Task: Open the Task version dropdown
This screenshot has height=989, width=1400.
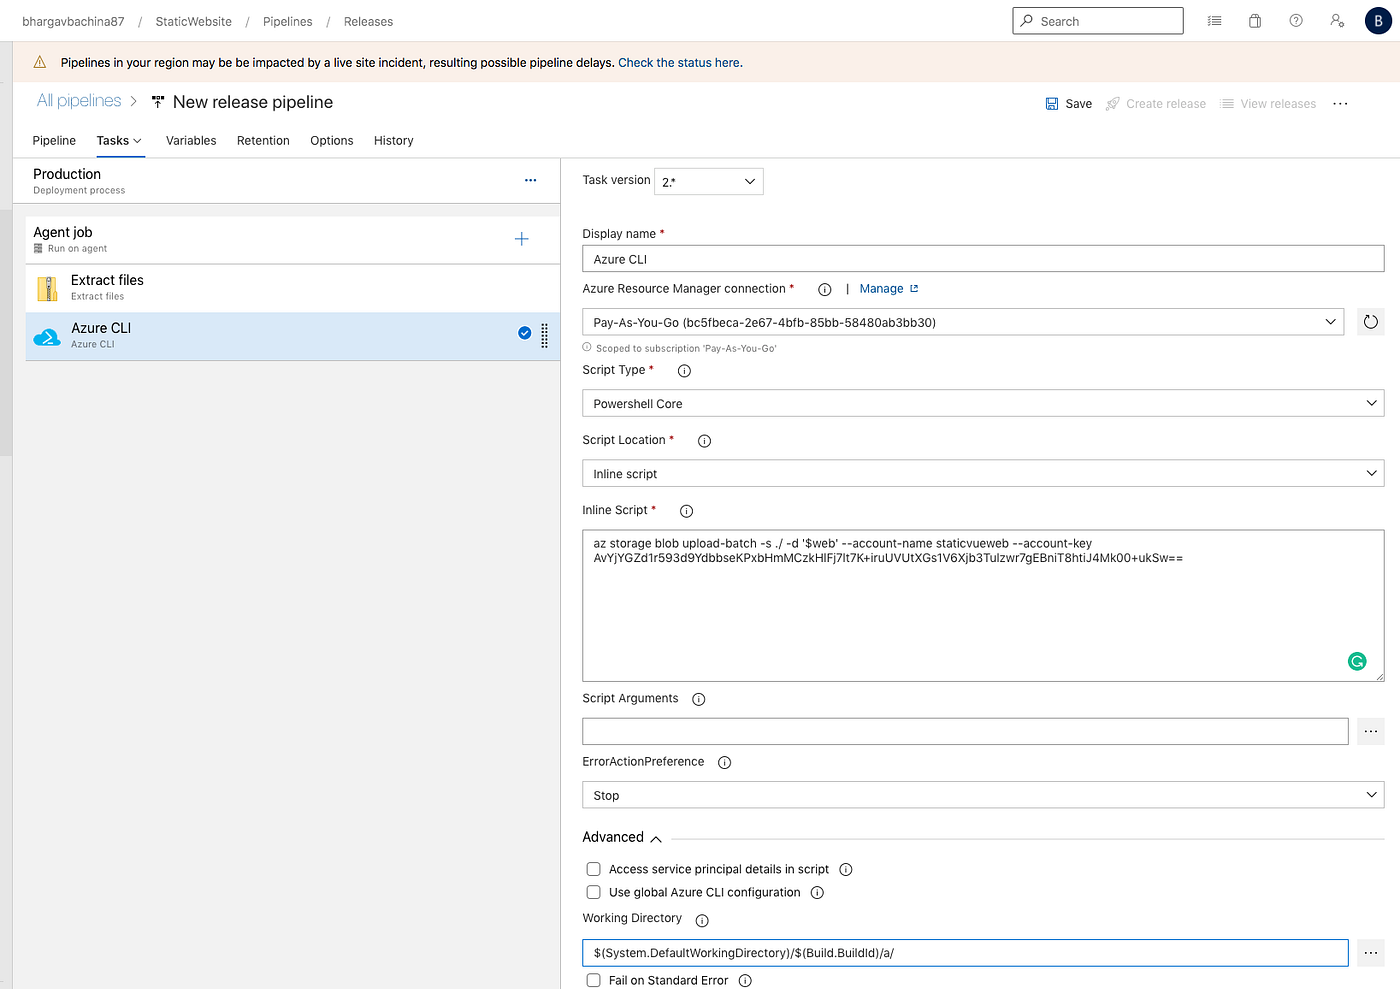Action: 708,181
